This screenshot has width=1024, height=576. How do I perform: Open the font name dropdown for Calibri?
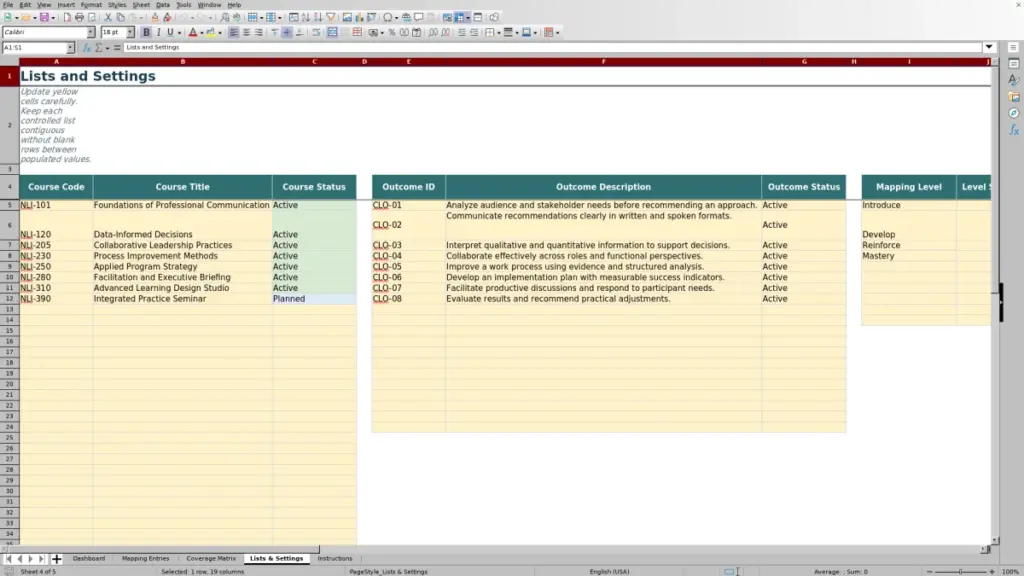(91, 33)
